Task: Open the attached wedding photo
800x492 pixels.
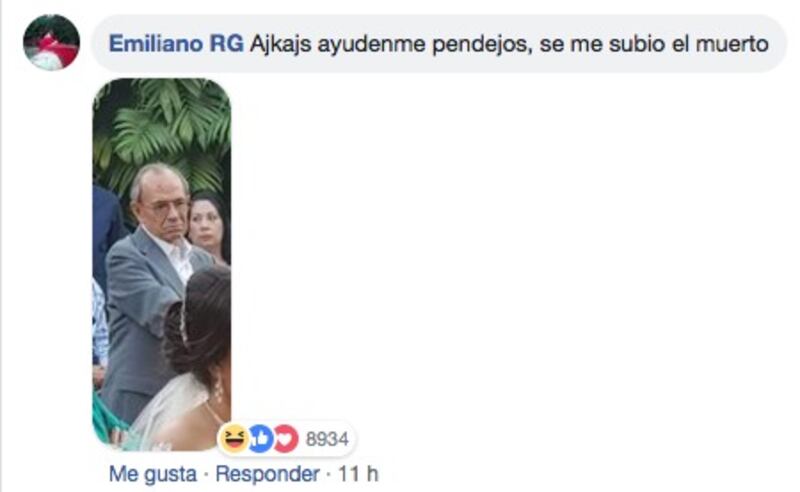Action: coord(162,264)
